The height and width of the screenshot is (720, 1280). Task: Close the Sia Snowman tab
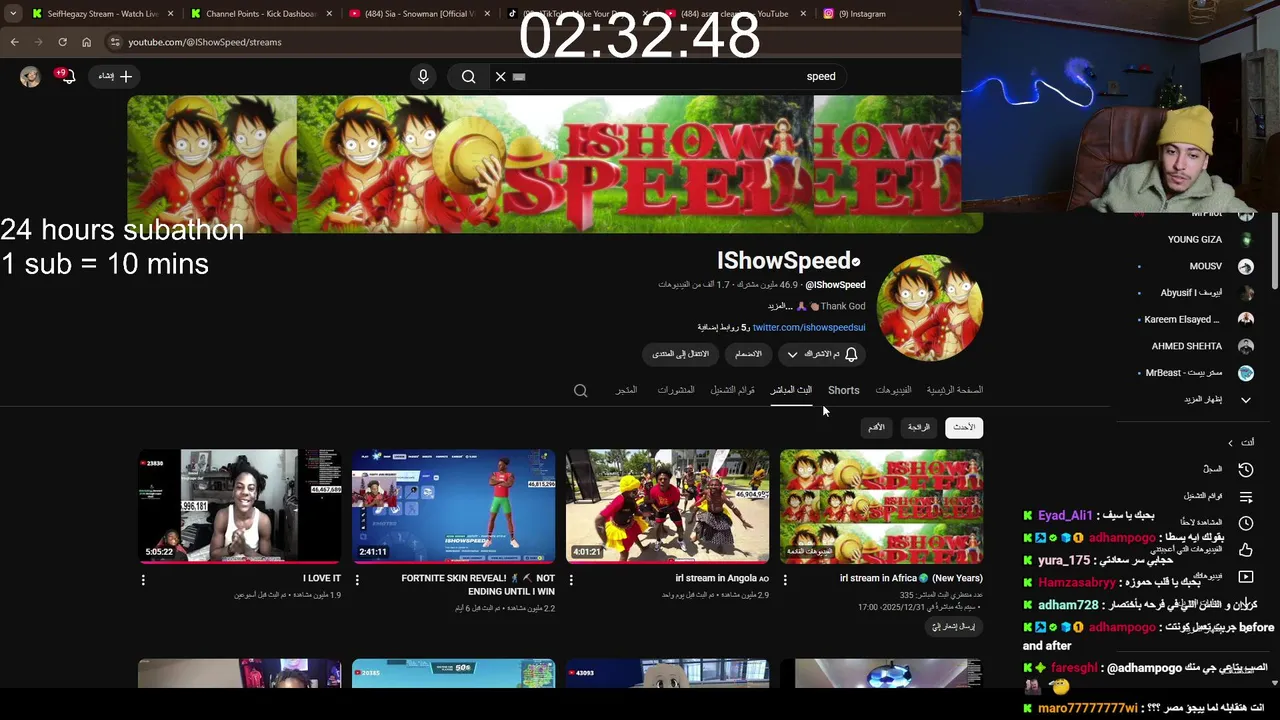[487, 14]
